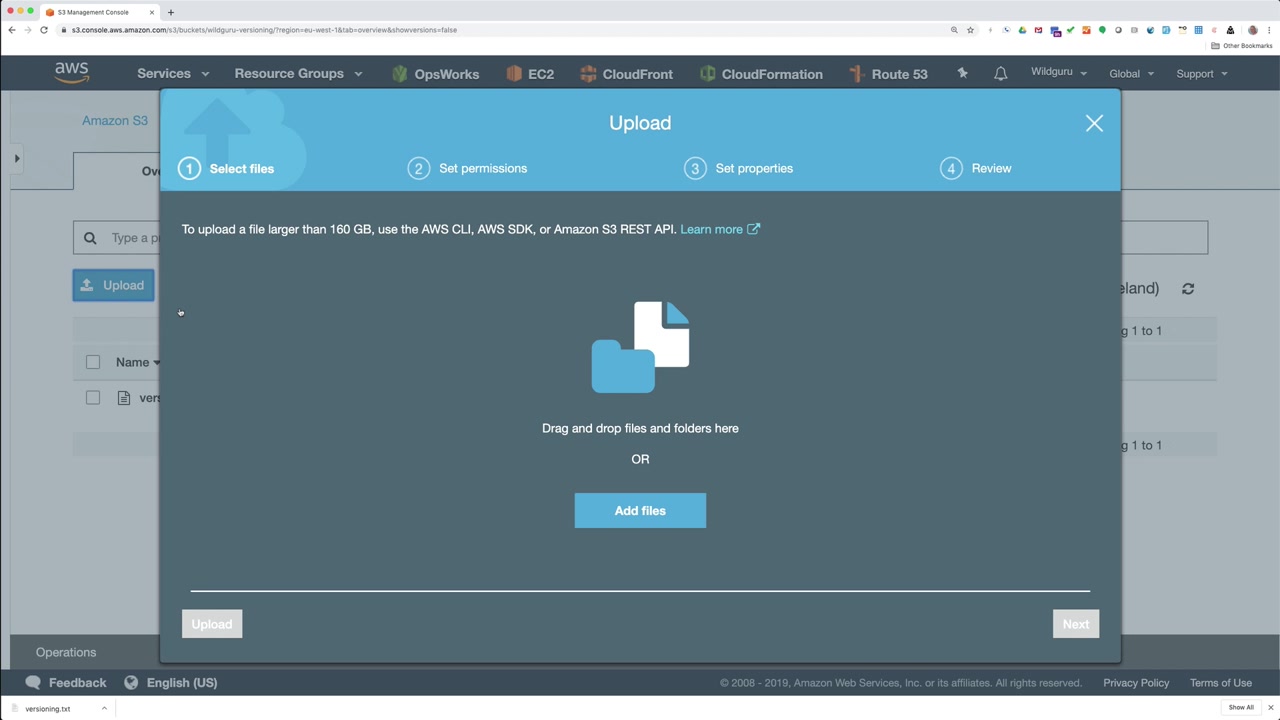Click the Next button in the dialog

pos(1076,624)
